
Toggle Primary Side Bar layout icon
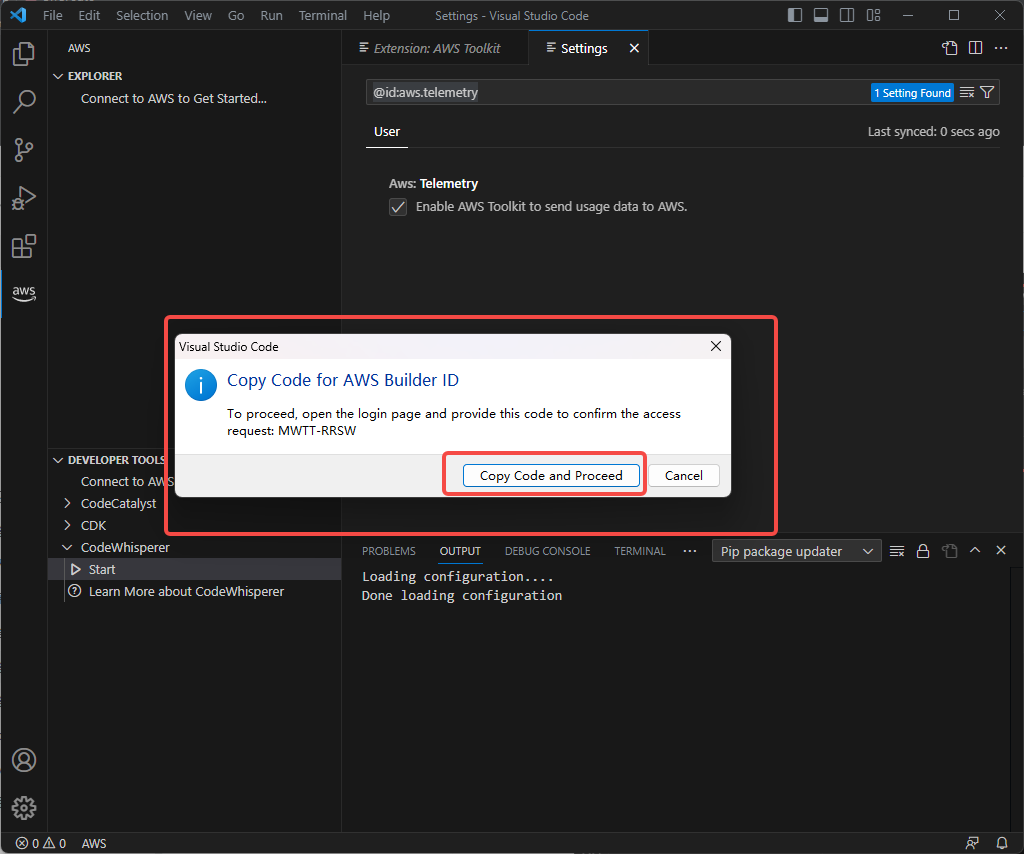tap(795, 15)
